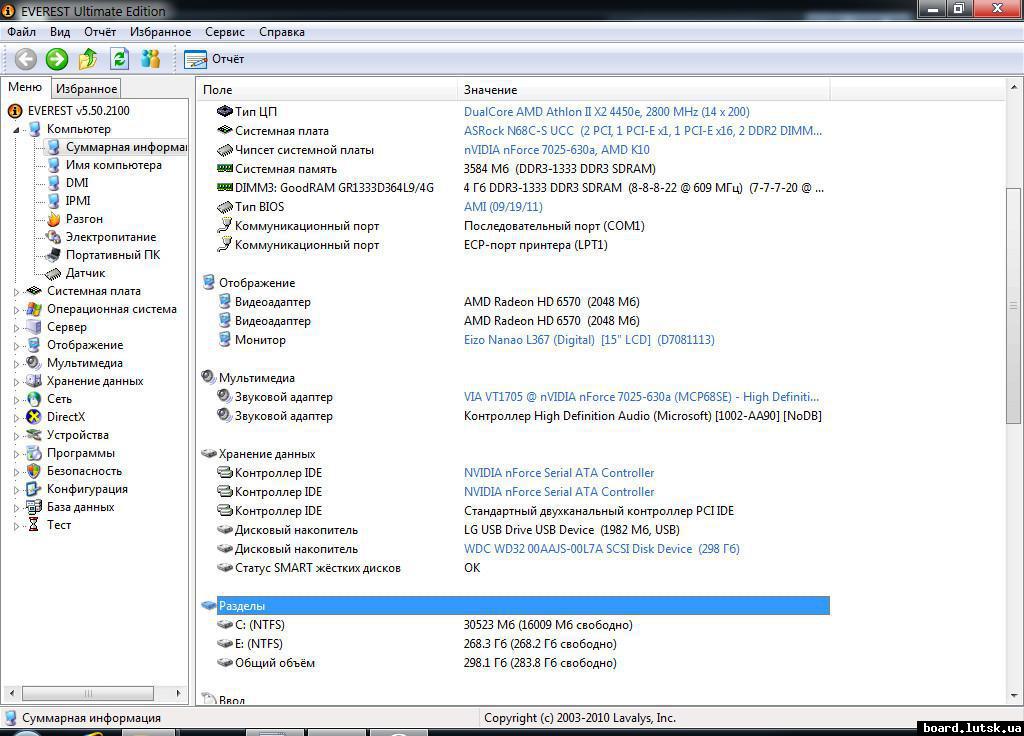Viewport: 1024px width, 736px height.
Task: Select the Безопасность shield item in the tree
Action: pyautogui.click(x=84, y=471)
